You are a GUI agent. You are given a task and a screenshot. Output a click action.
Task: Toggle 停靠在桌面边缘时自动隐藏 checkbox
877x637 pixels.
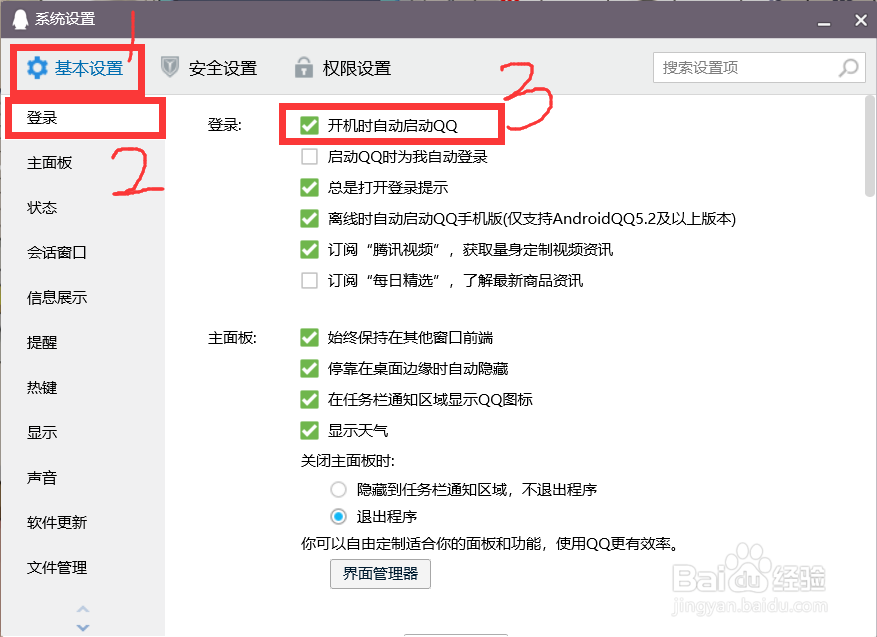pyautogui.click(x=309, y=369)
